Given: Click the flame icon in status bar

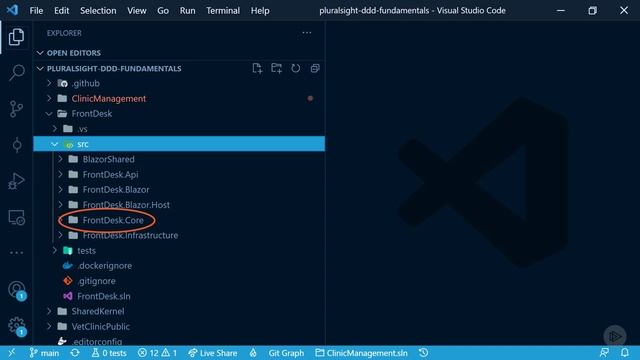Looking at the screenshot, I should (x=253, y=353).
